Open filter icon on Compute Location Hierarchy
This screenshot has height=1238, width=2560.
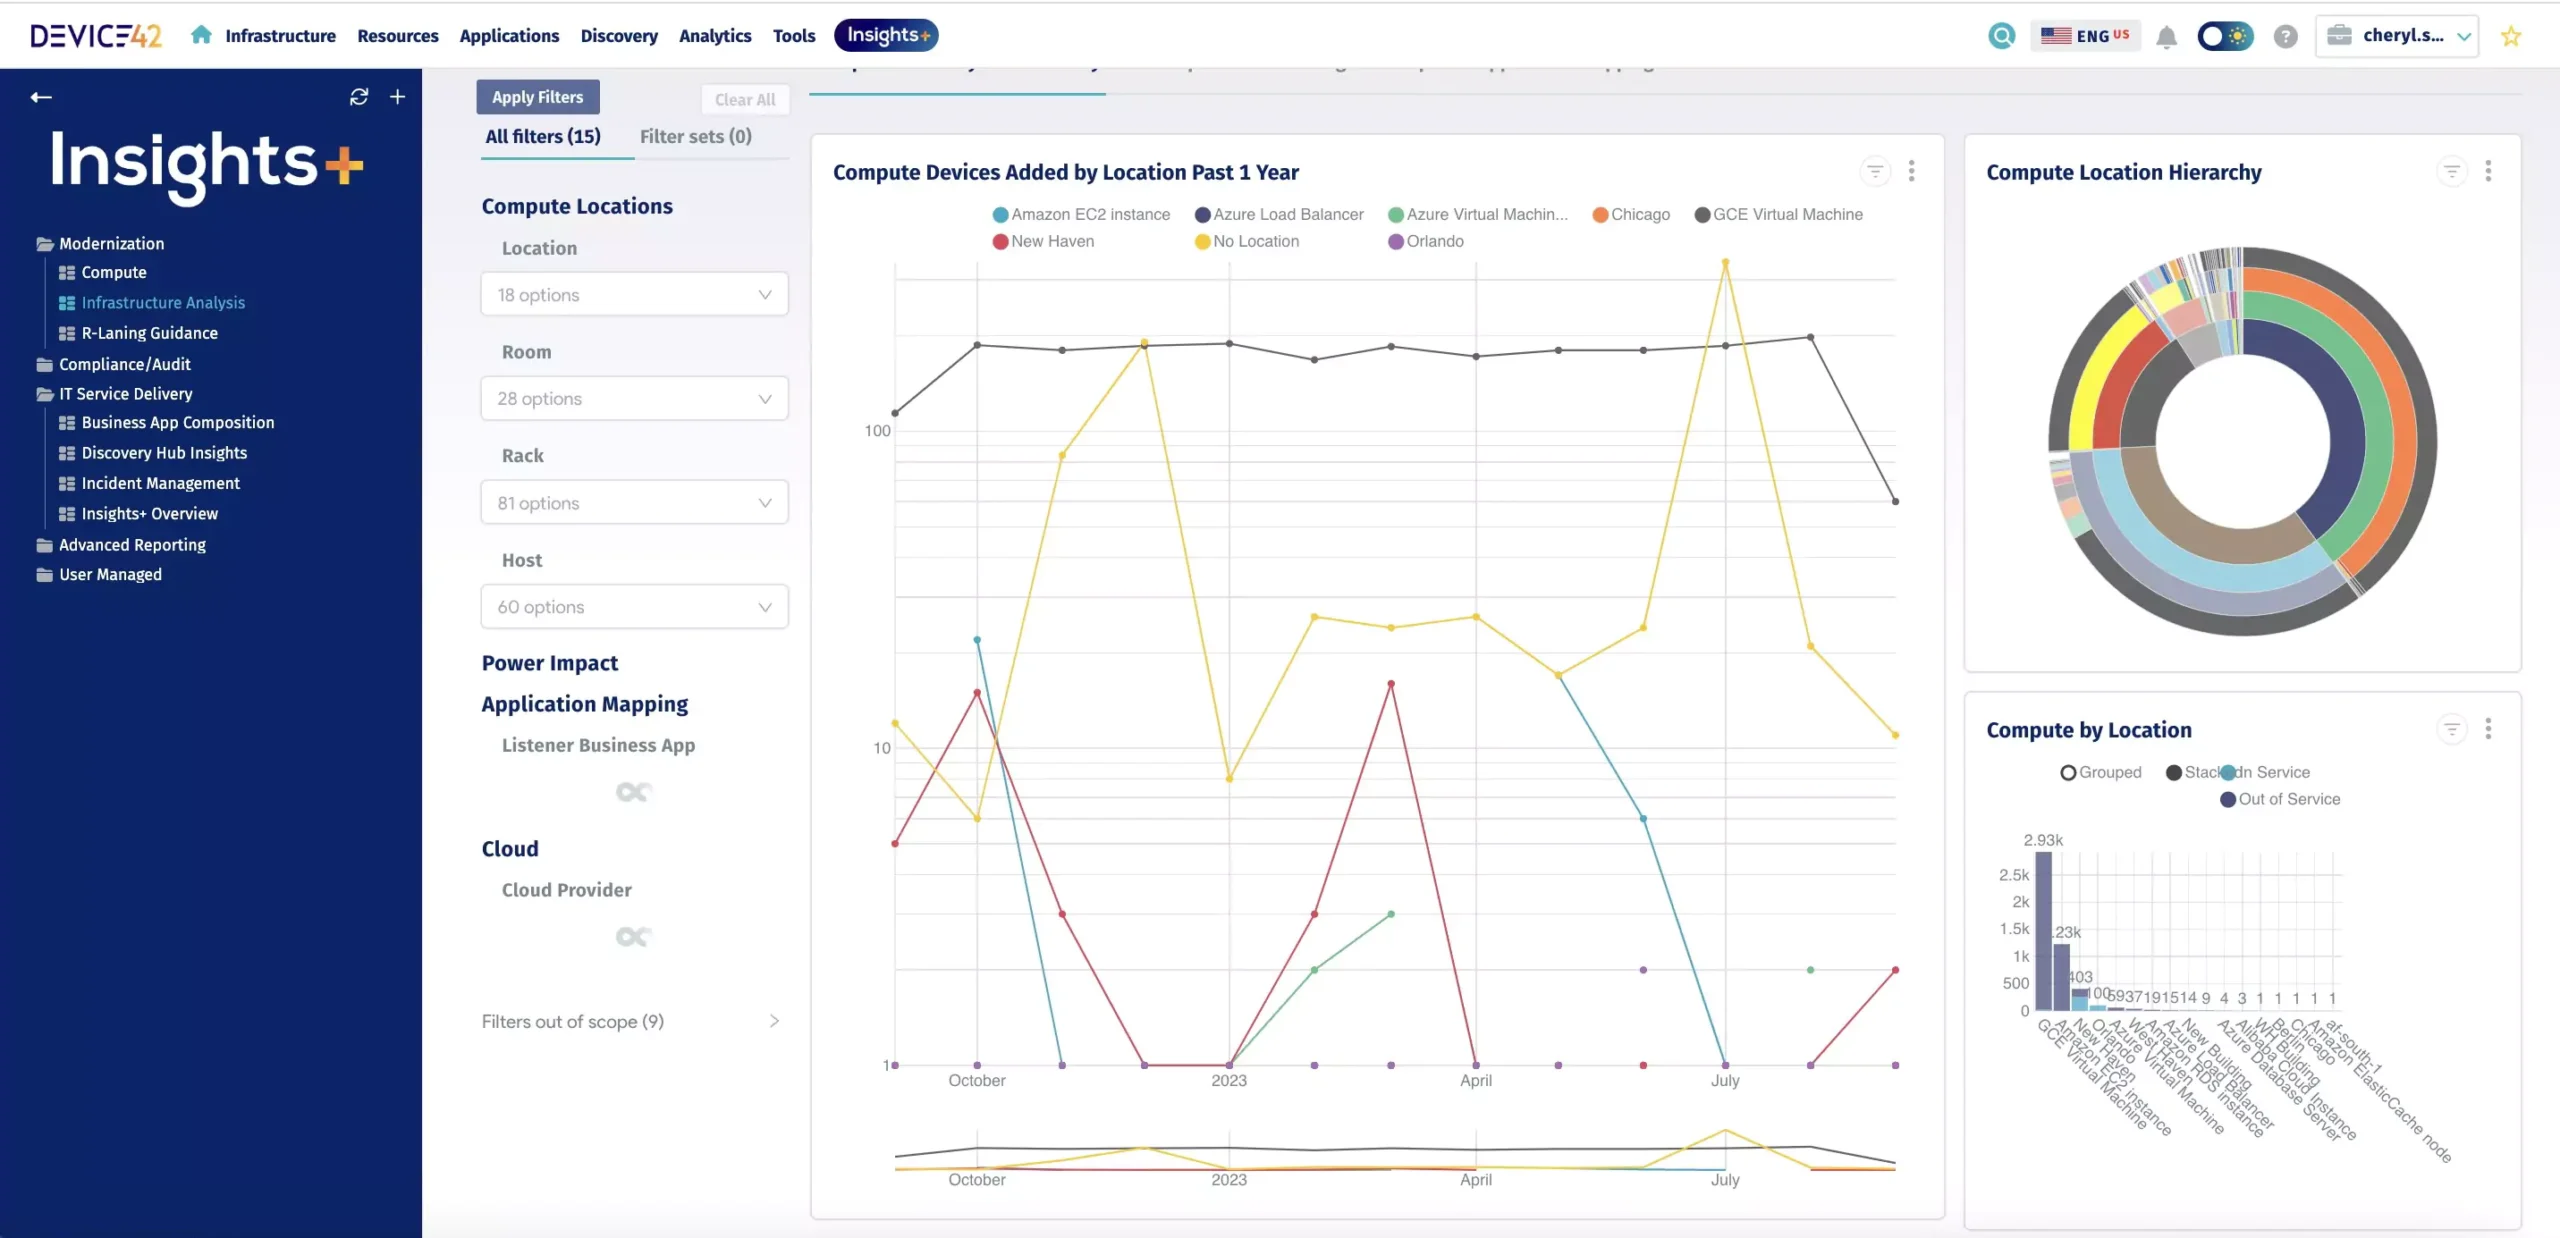point(2452,172)
